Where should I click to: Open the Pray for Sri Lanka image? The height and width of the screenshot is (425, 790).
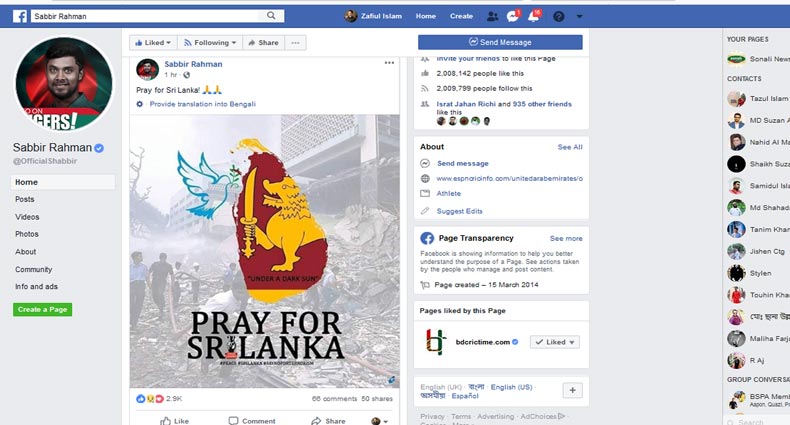click(265, 251)
